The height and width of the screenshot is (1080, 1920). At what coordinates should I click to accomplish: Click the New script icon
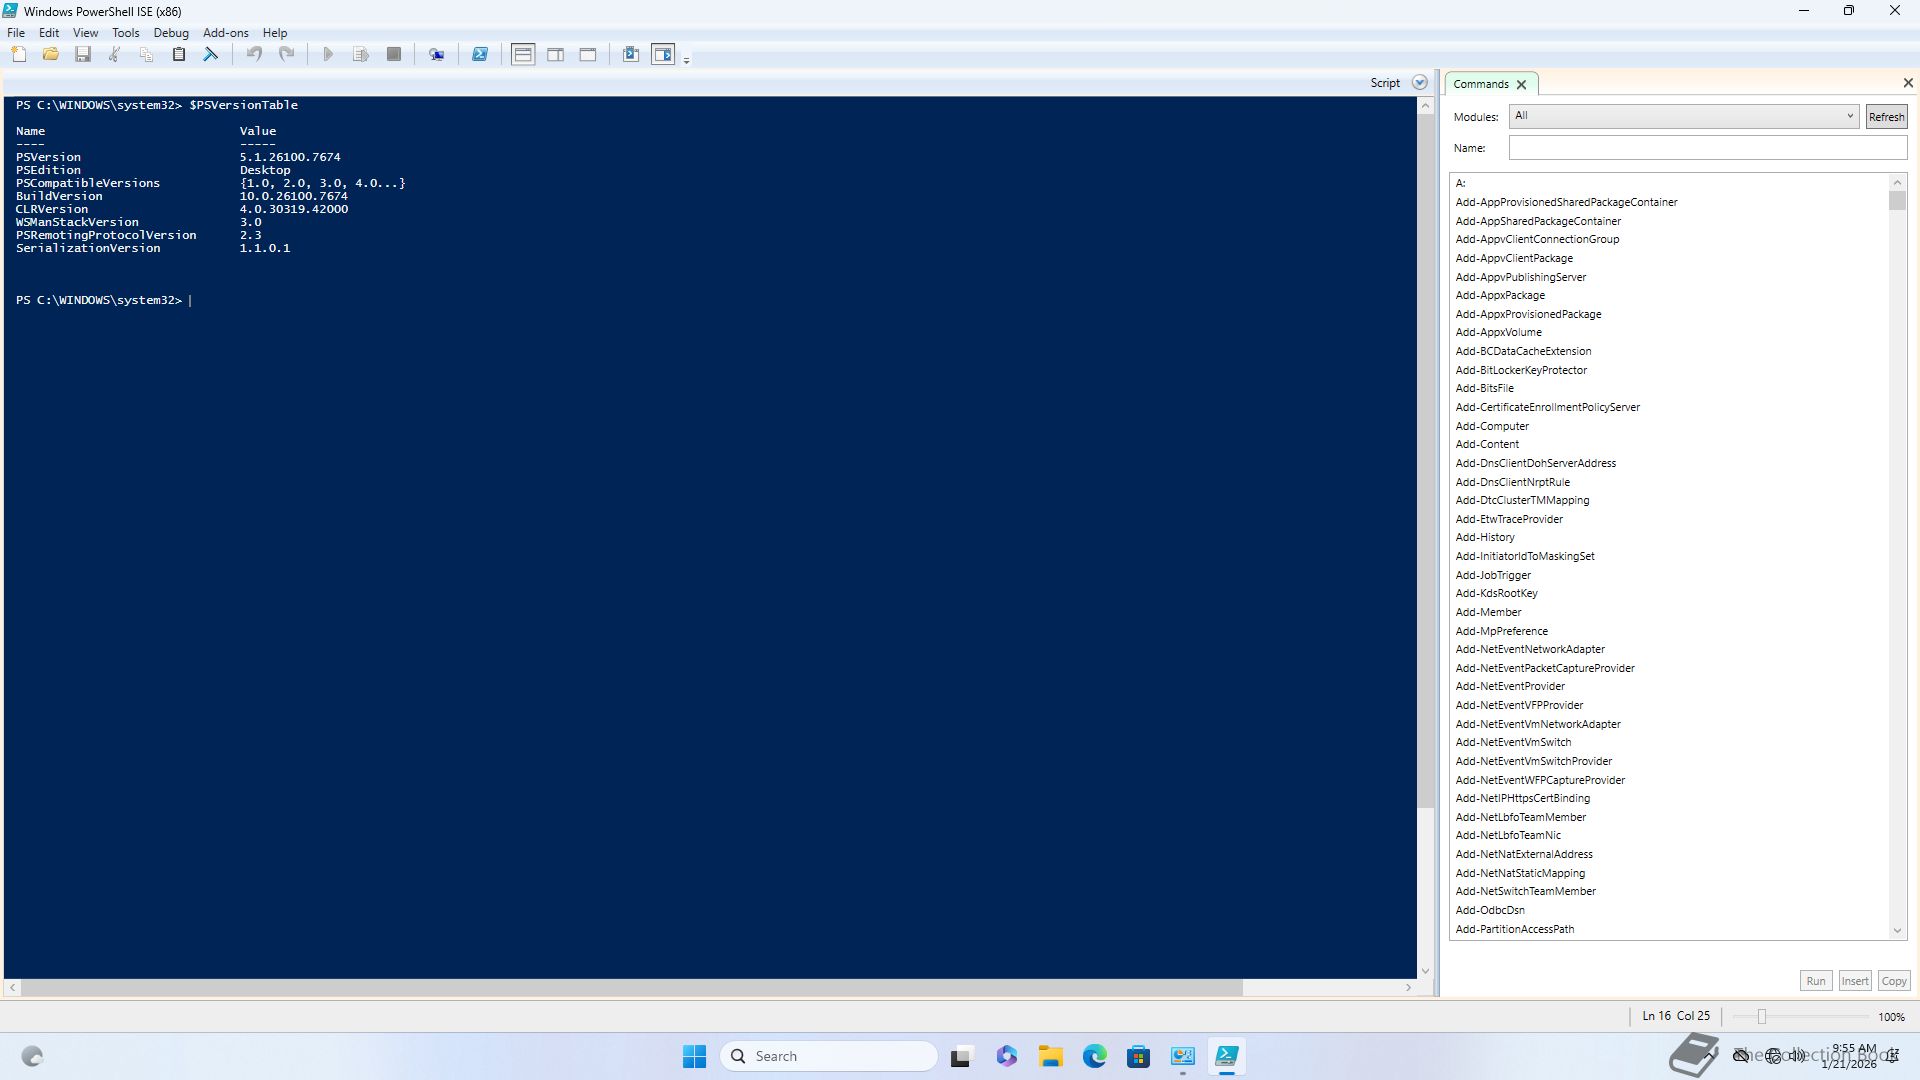19,55
